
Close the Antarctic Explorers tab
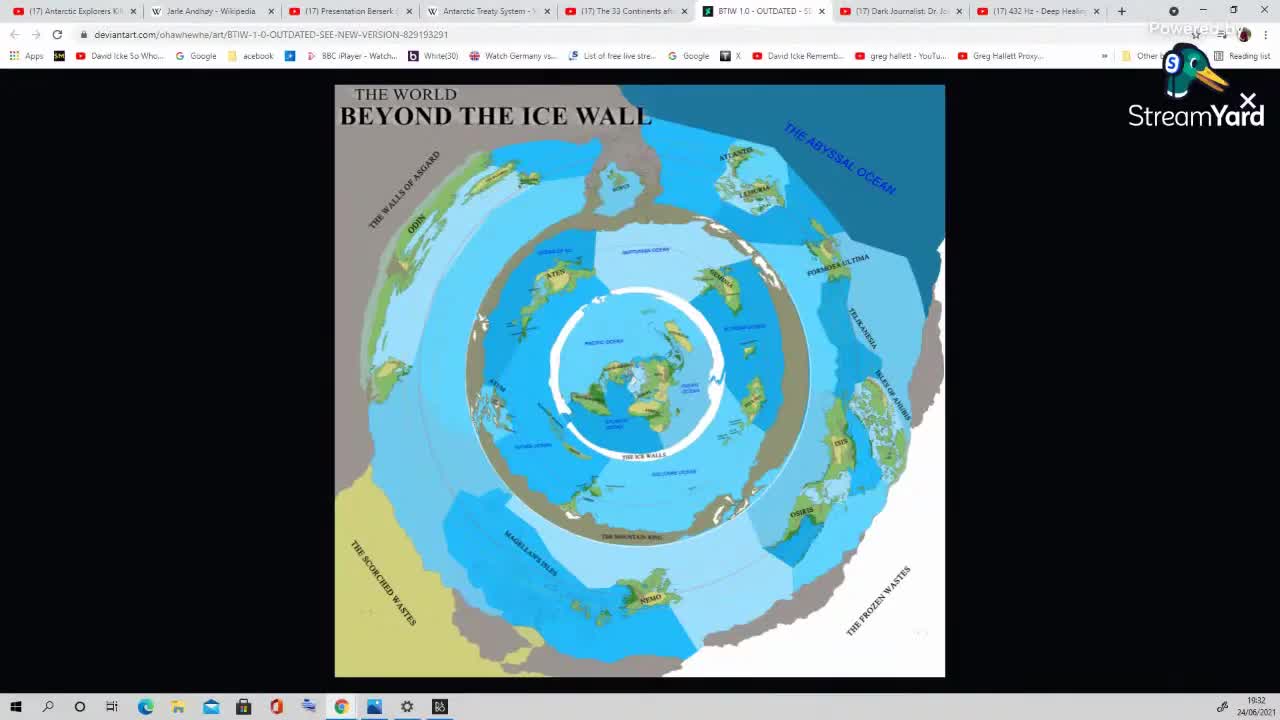tap(133, 11)
